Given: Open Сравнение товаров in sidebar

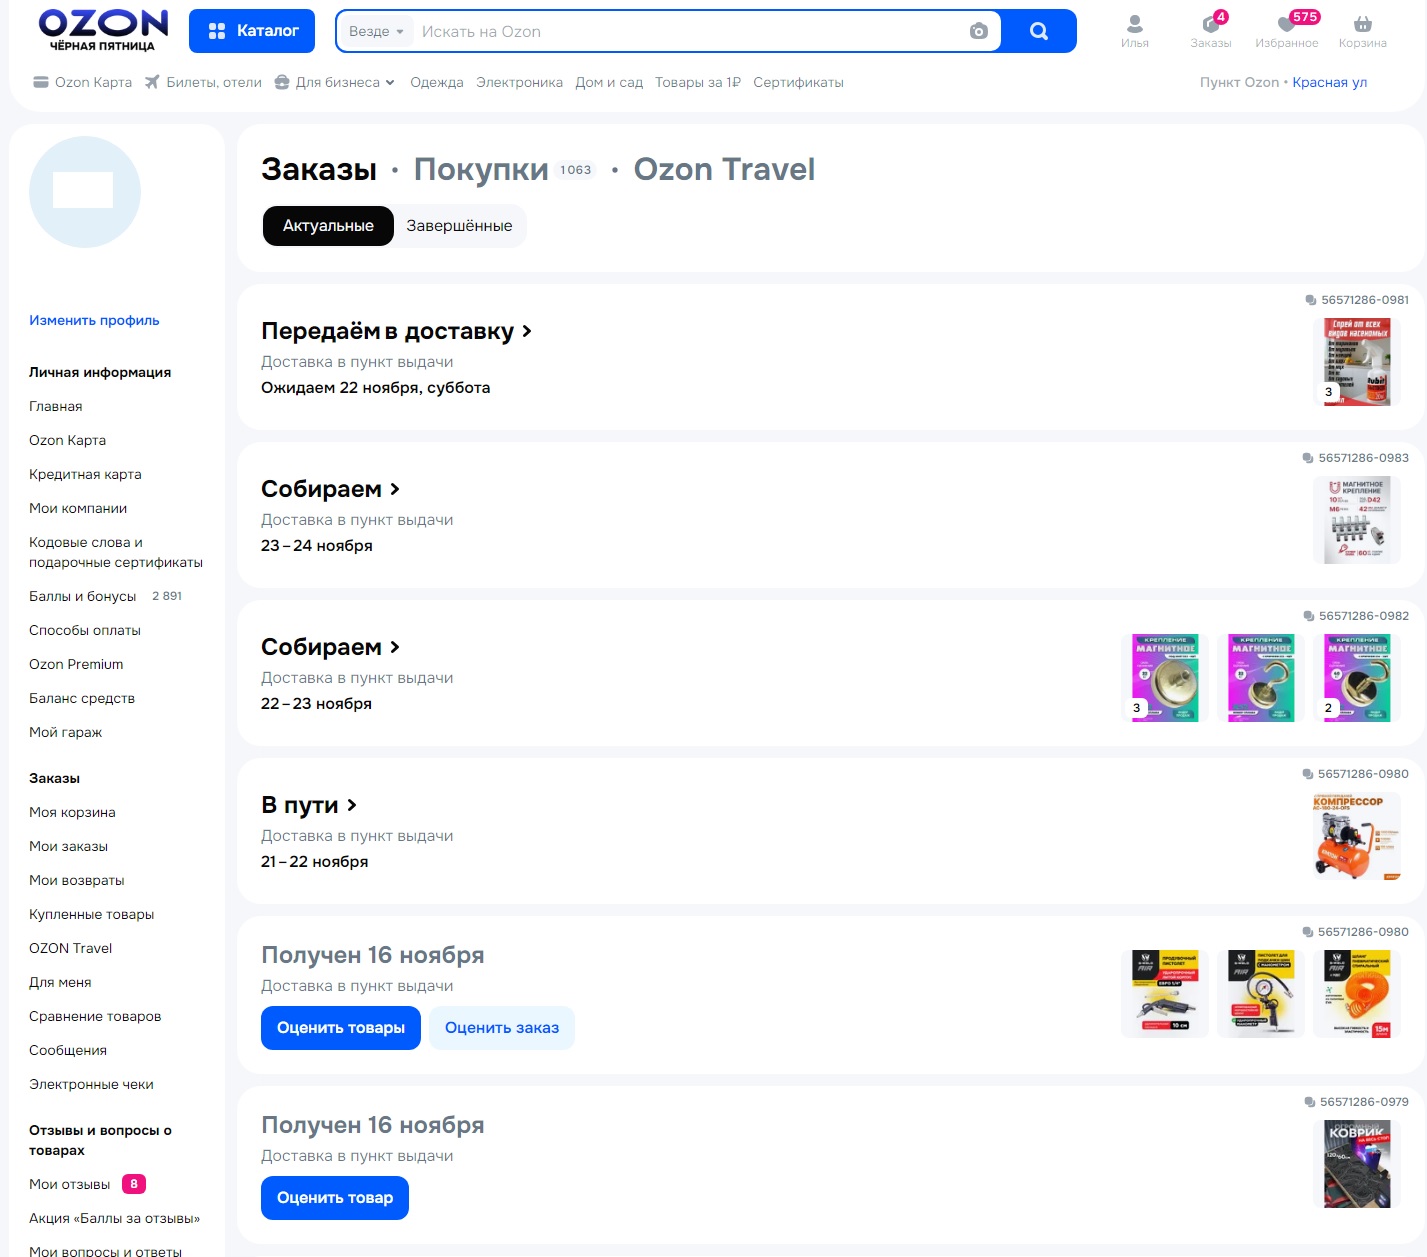Looking at the screenshot, I should (x=95, y=1016).
